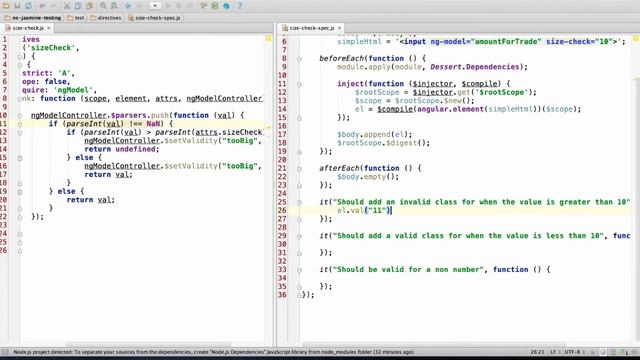
Task: Click 'el.val("11")' code on line 26
Action: click(x=364, y=211)
